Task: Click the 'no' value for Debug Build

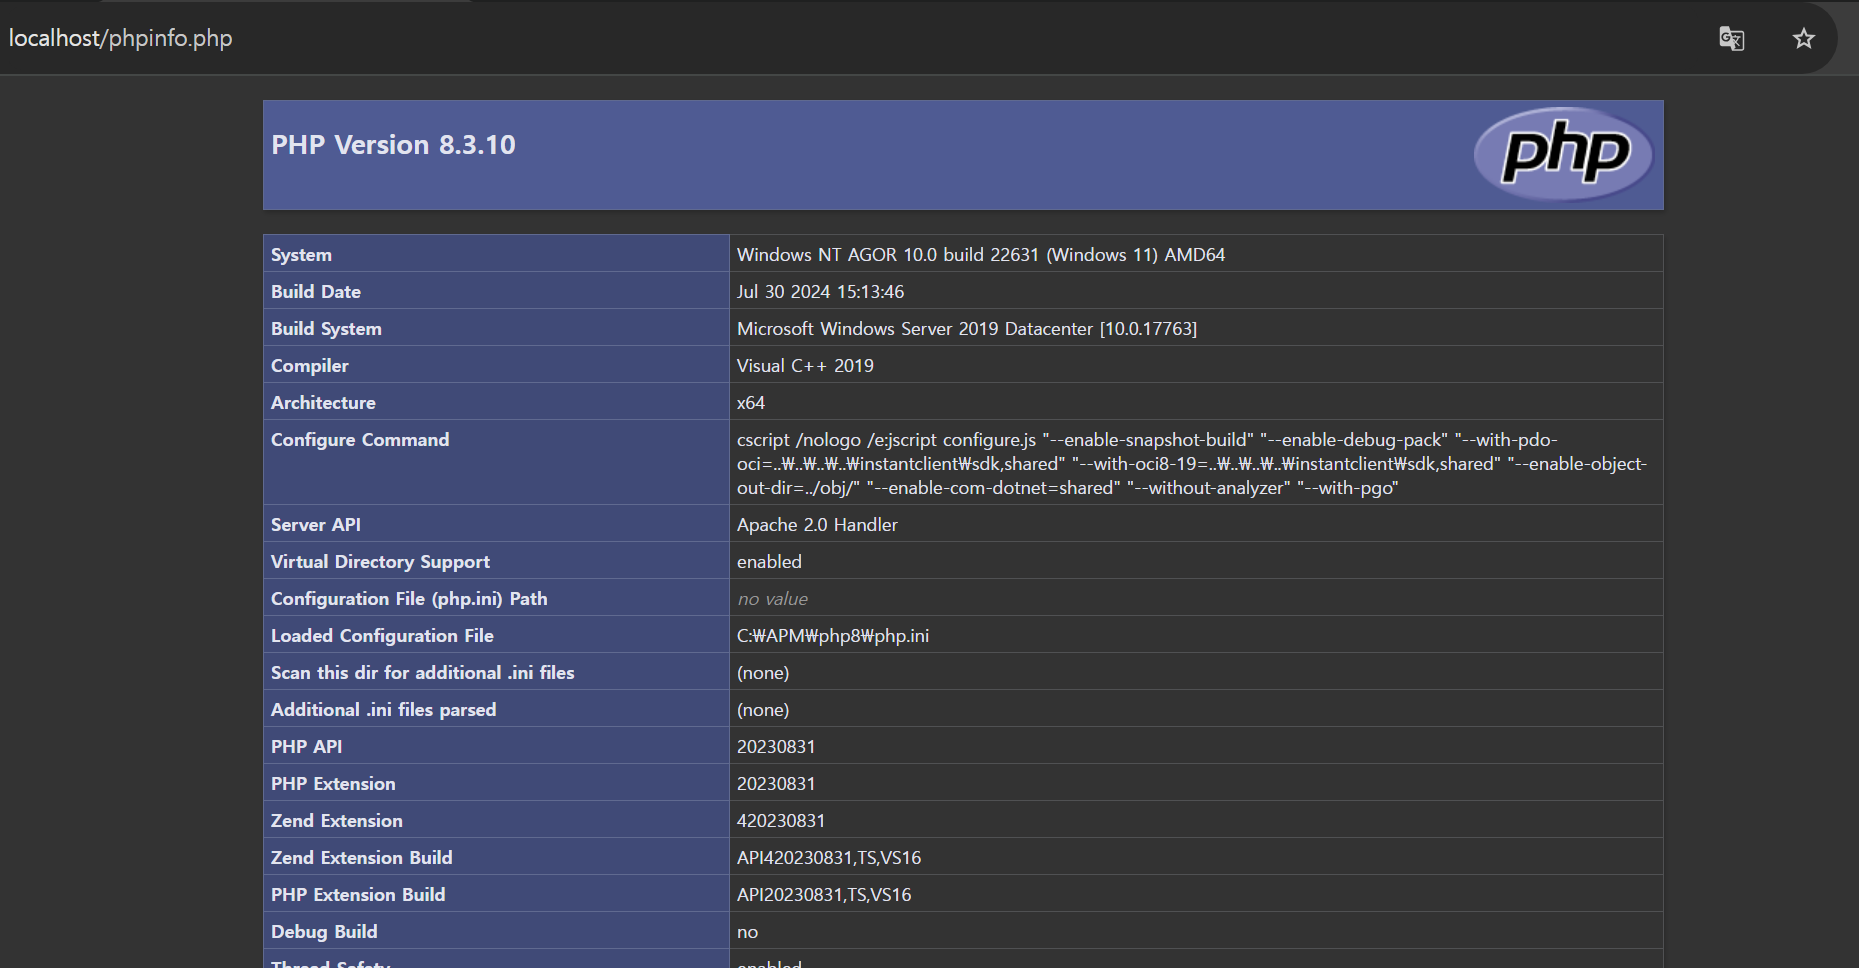Action: pos(747,932)
